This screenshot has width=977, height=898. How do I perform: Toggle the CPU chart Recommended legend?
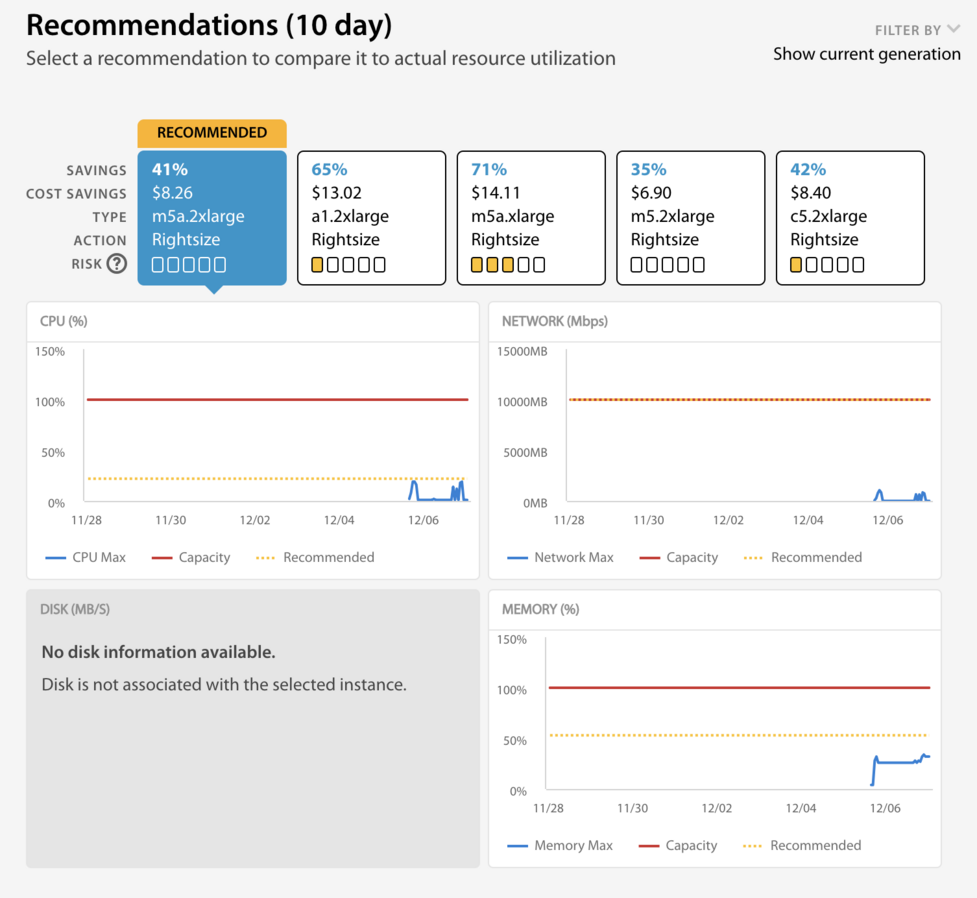[315, 557]
